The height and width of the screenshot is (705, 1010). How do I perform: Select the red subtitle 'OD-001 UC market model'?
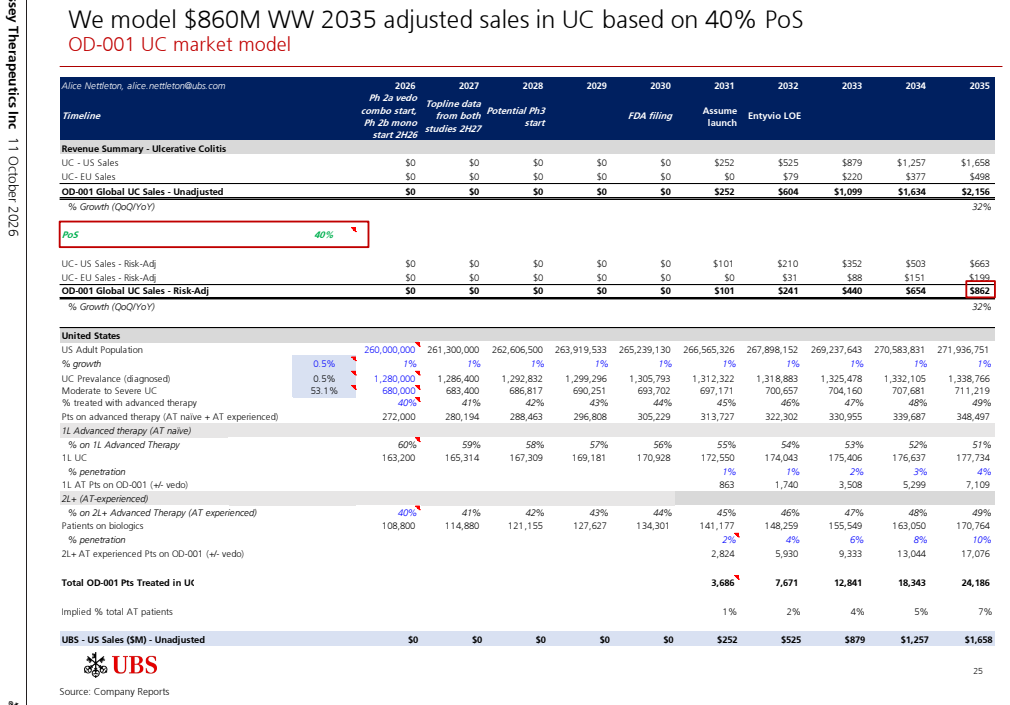coord(180,44)
